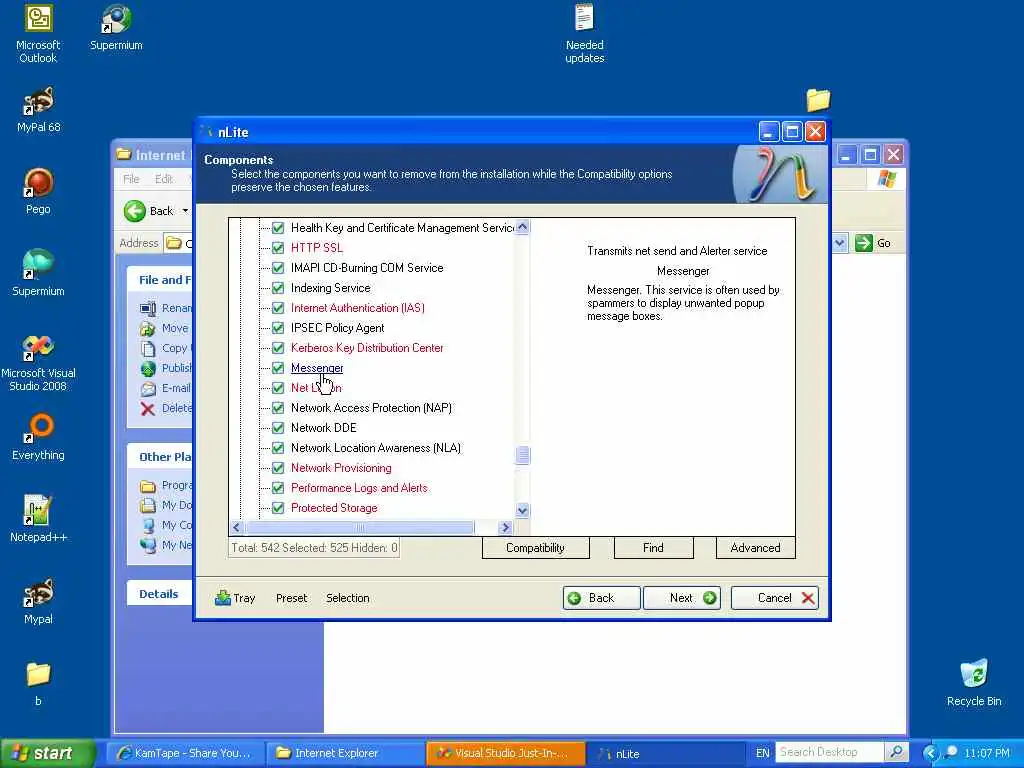Click scroll up arrow of component list
Viewport: 1024px width, 768px height.
pos(522,227)
